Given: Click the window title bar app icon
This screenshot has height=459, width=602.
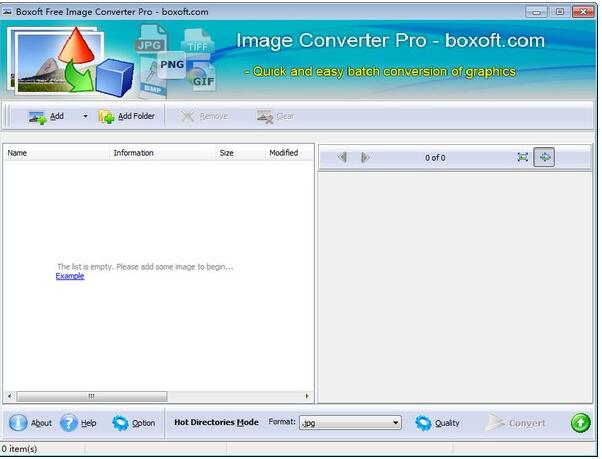Looking at the screenshot, I should coord(7,12).
